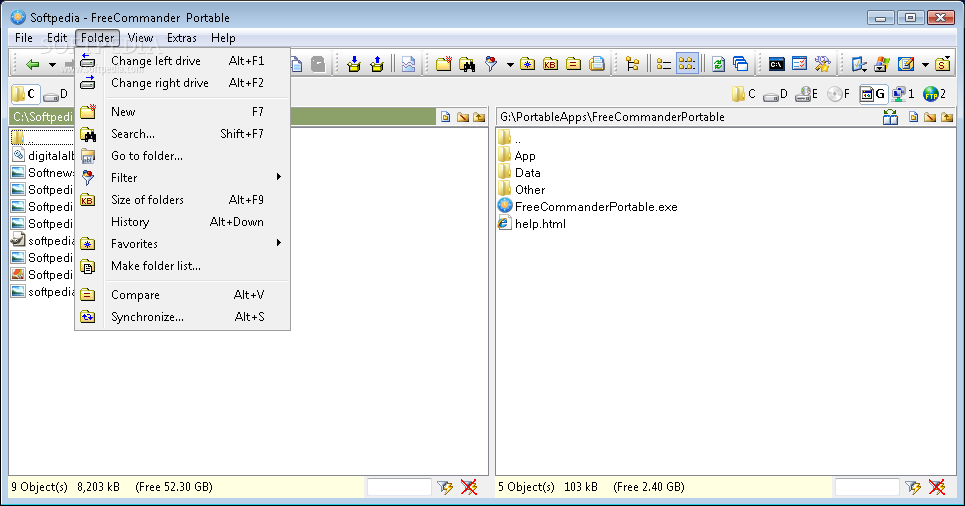Screen dimensions: 965x506
Task: Switch to list view toolbar icon
Action: click(x=663, y=64)
